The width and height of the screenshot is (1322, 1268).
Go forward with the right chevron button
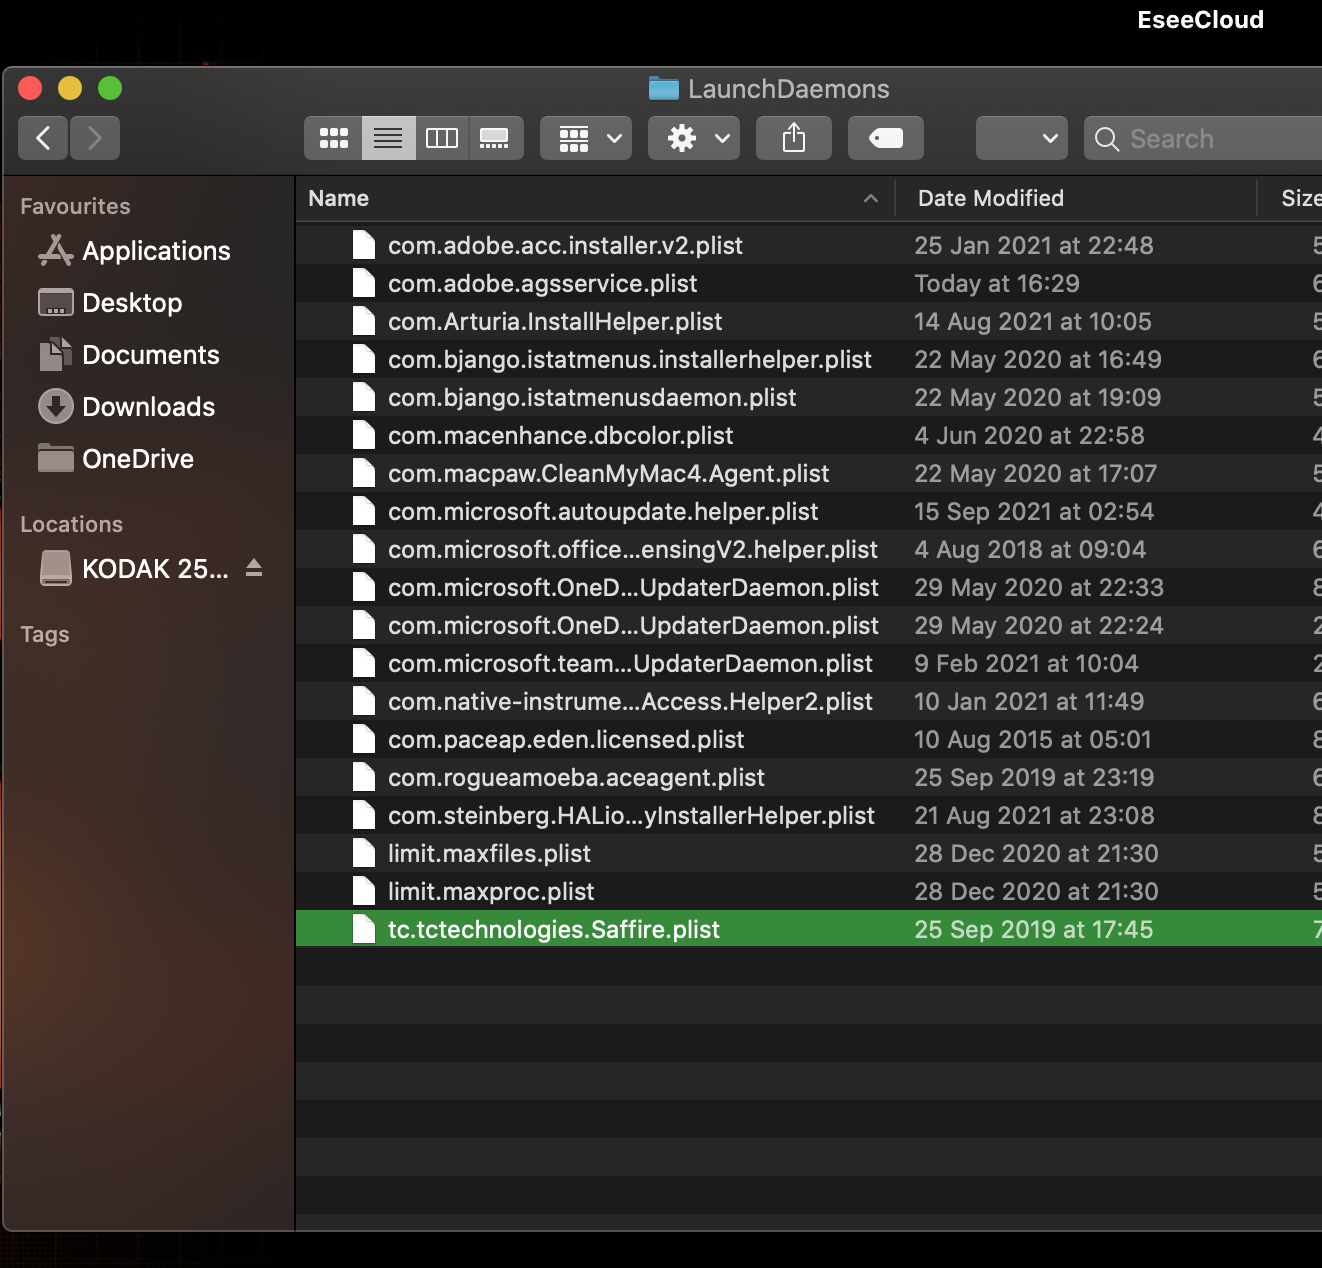coord(95,138)
